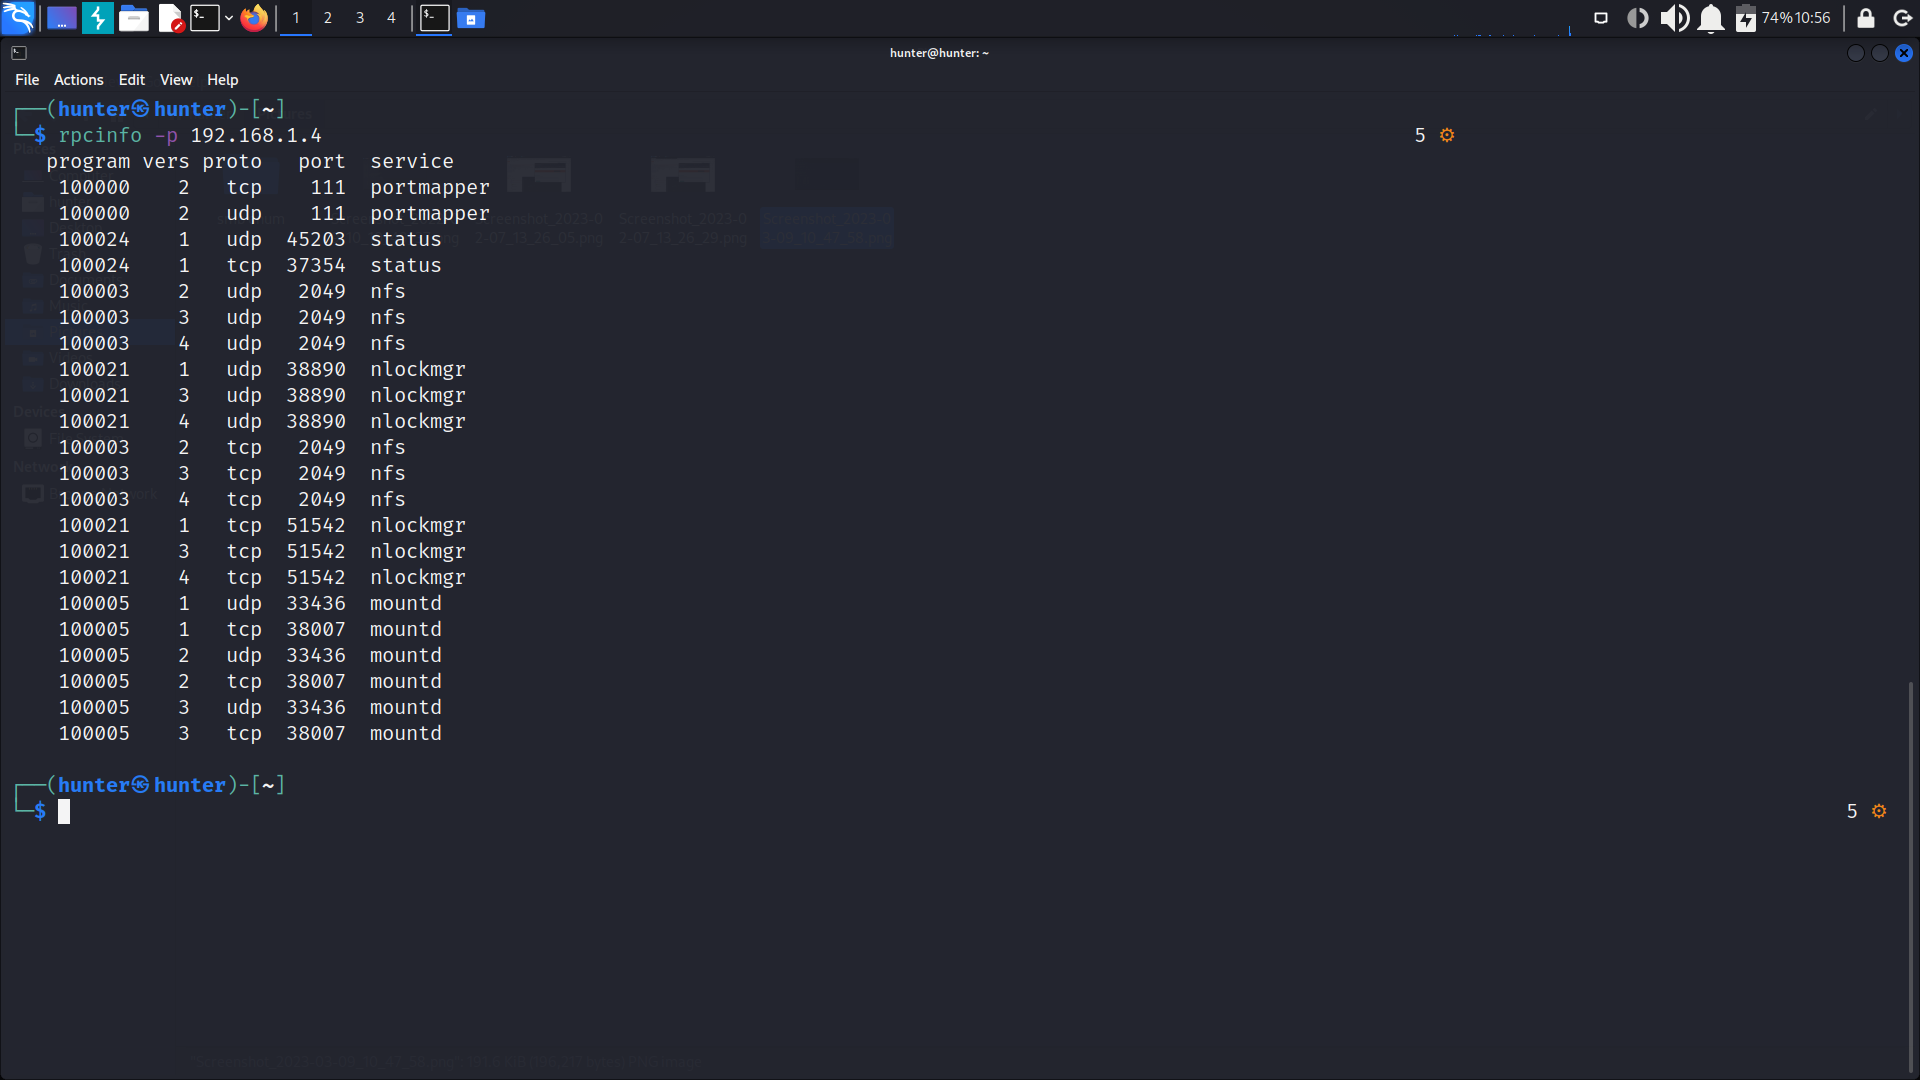The height and width of the screenshot is (1080, 1920).
Task: Click the terminal prompt cursor line
Action: [64, 812]
